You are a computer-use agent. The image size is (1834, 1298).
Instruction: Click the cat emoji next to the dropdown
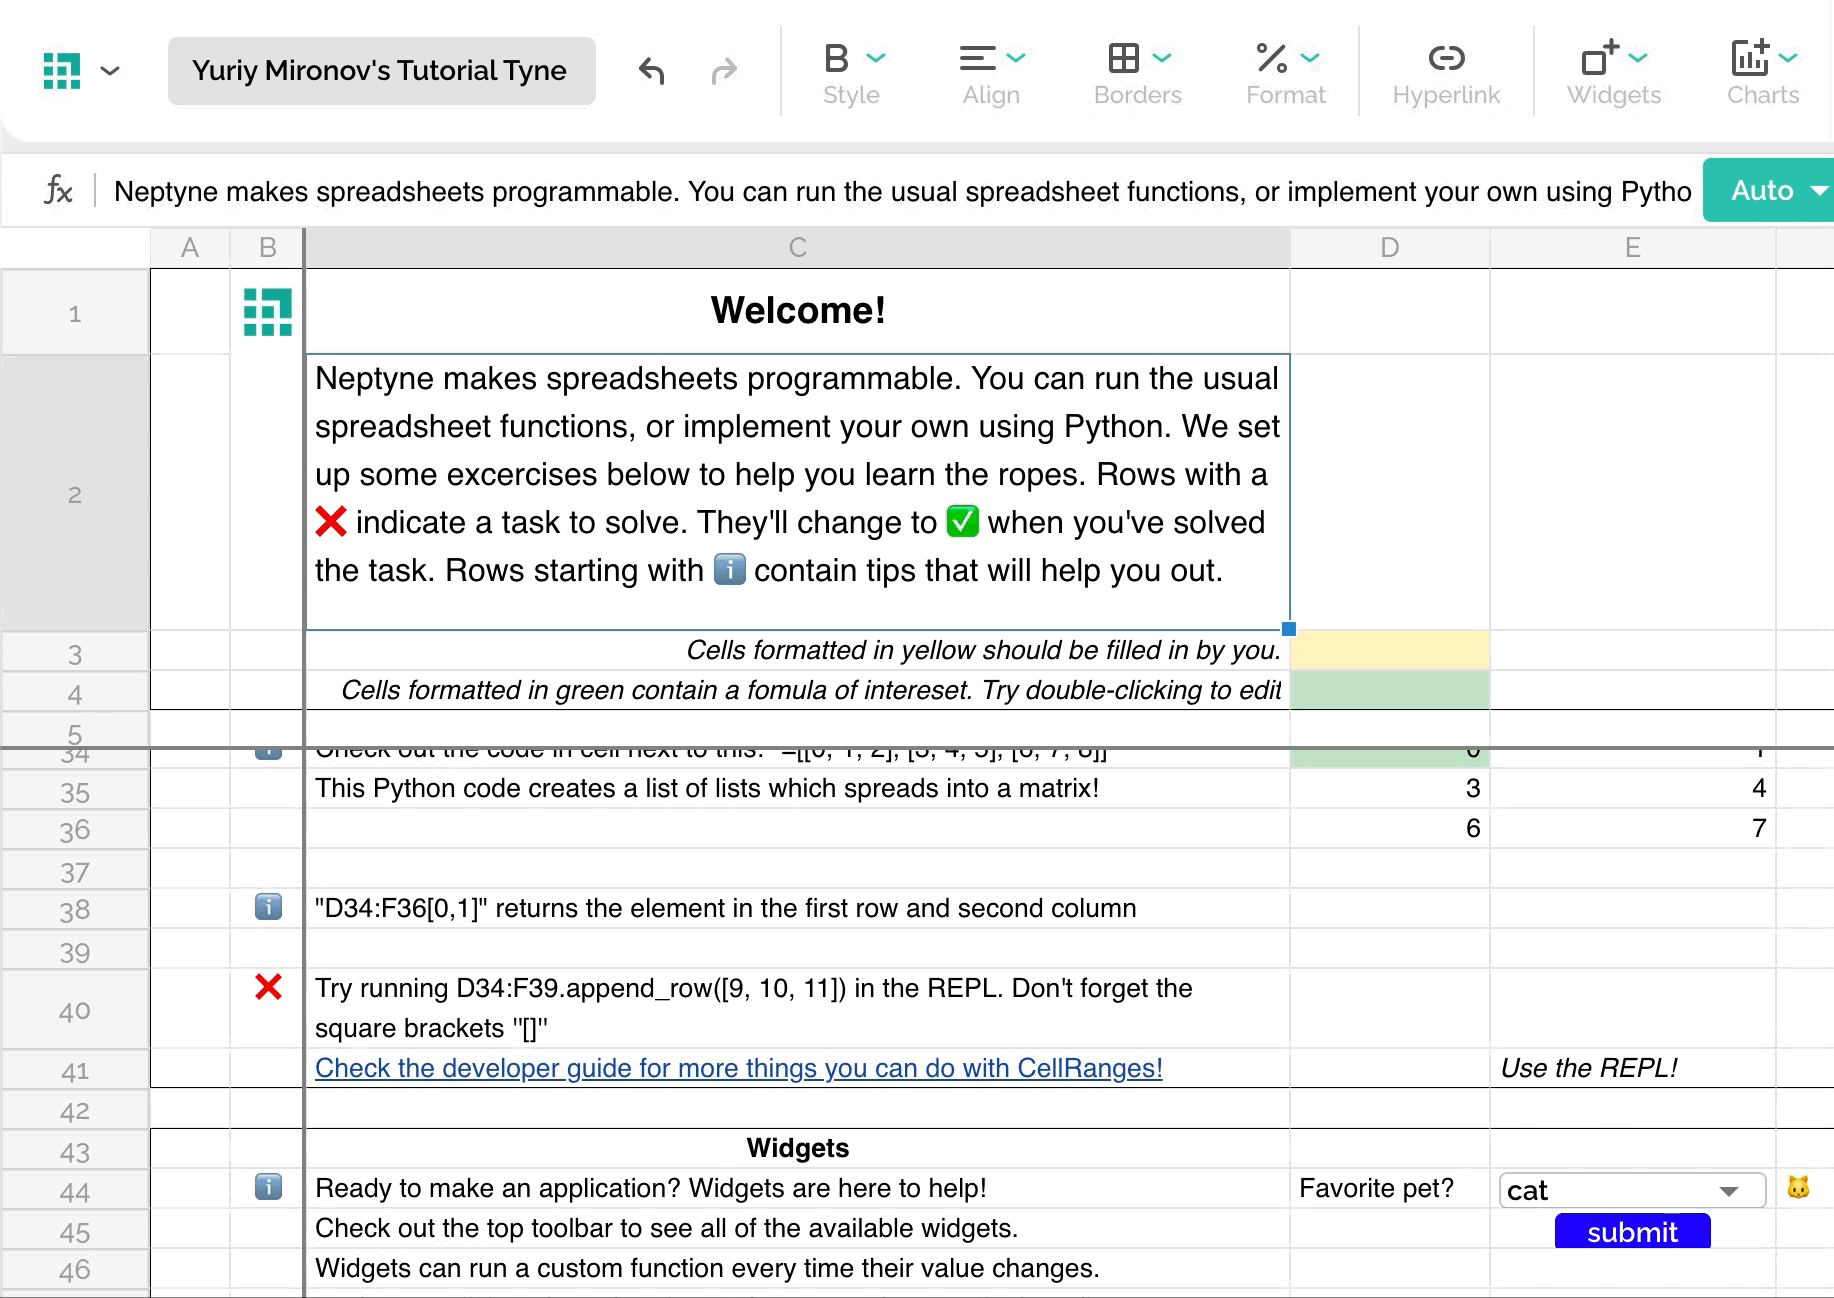coord(1798,1187)
